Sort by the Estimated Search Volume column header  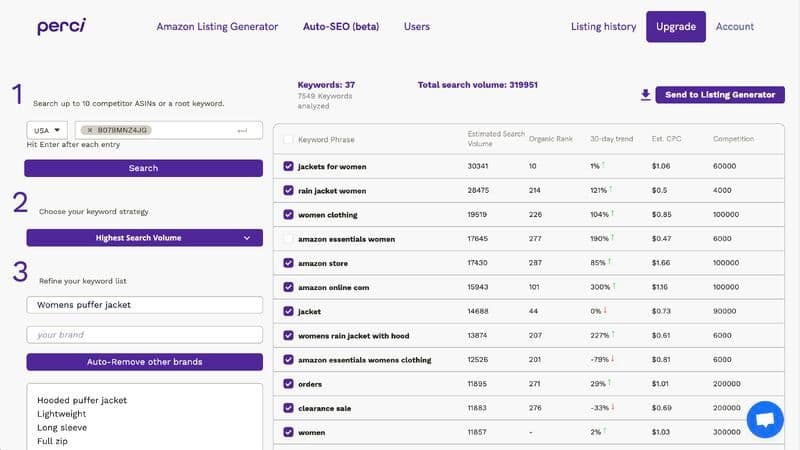pos(496,139)
